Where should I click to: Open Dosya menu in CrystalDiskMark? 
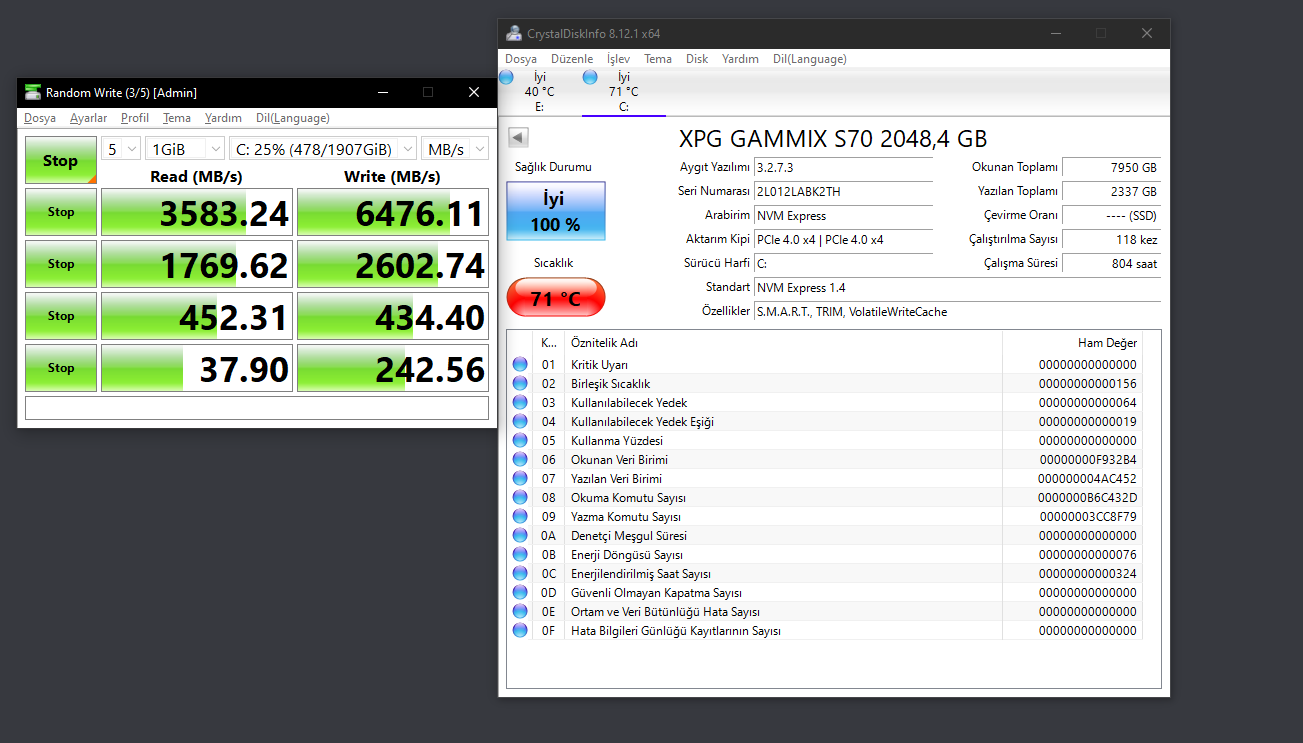tap(40, 118)
